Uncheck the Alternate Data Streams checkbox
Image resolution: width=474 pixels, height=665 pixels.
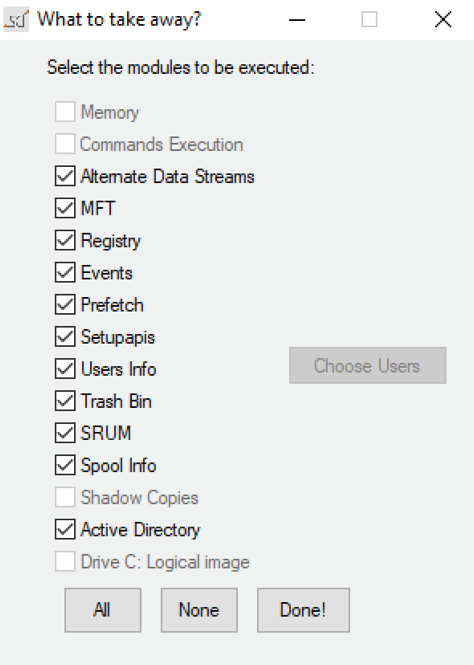click(65, 176)
